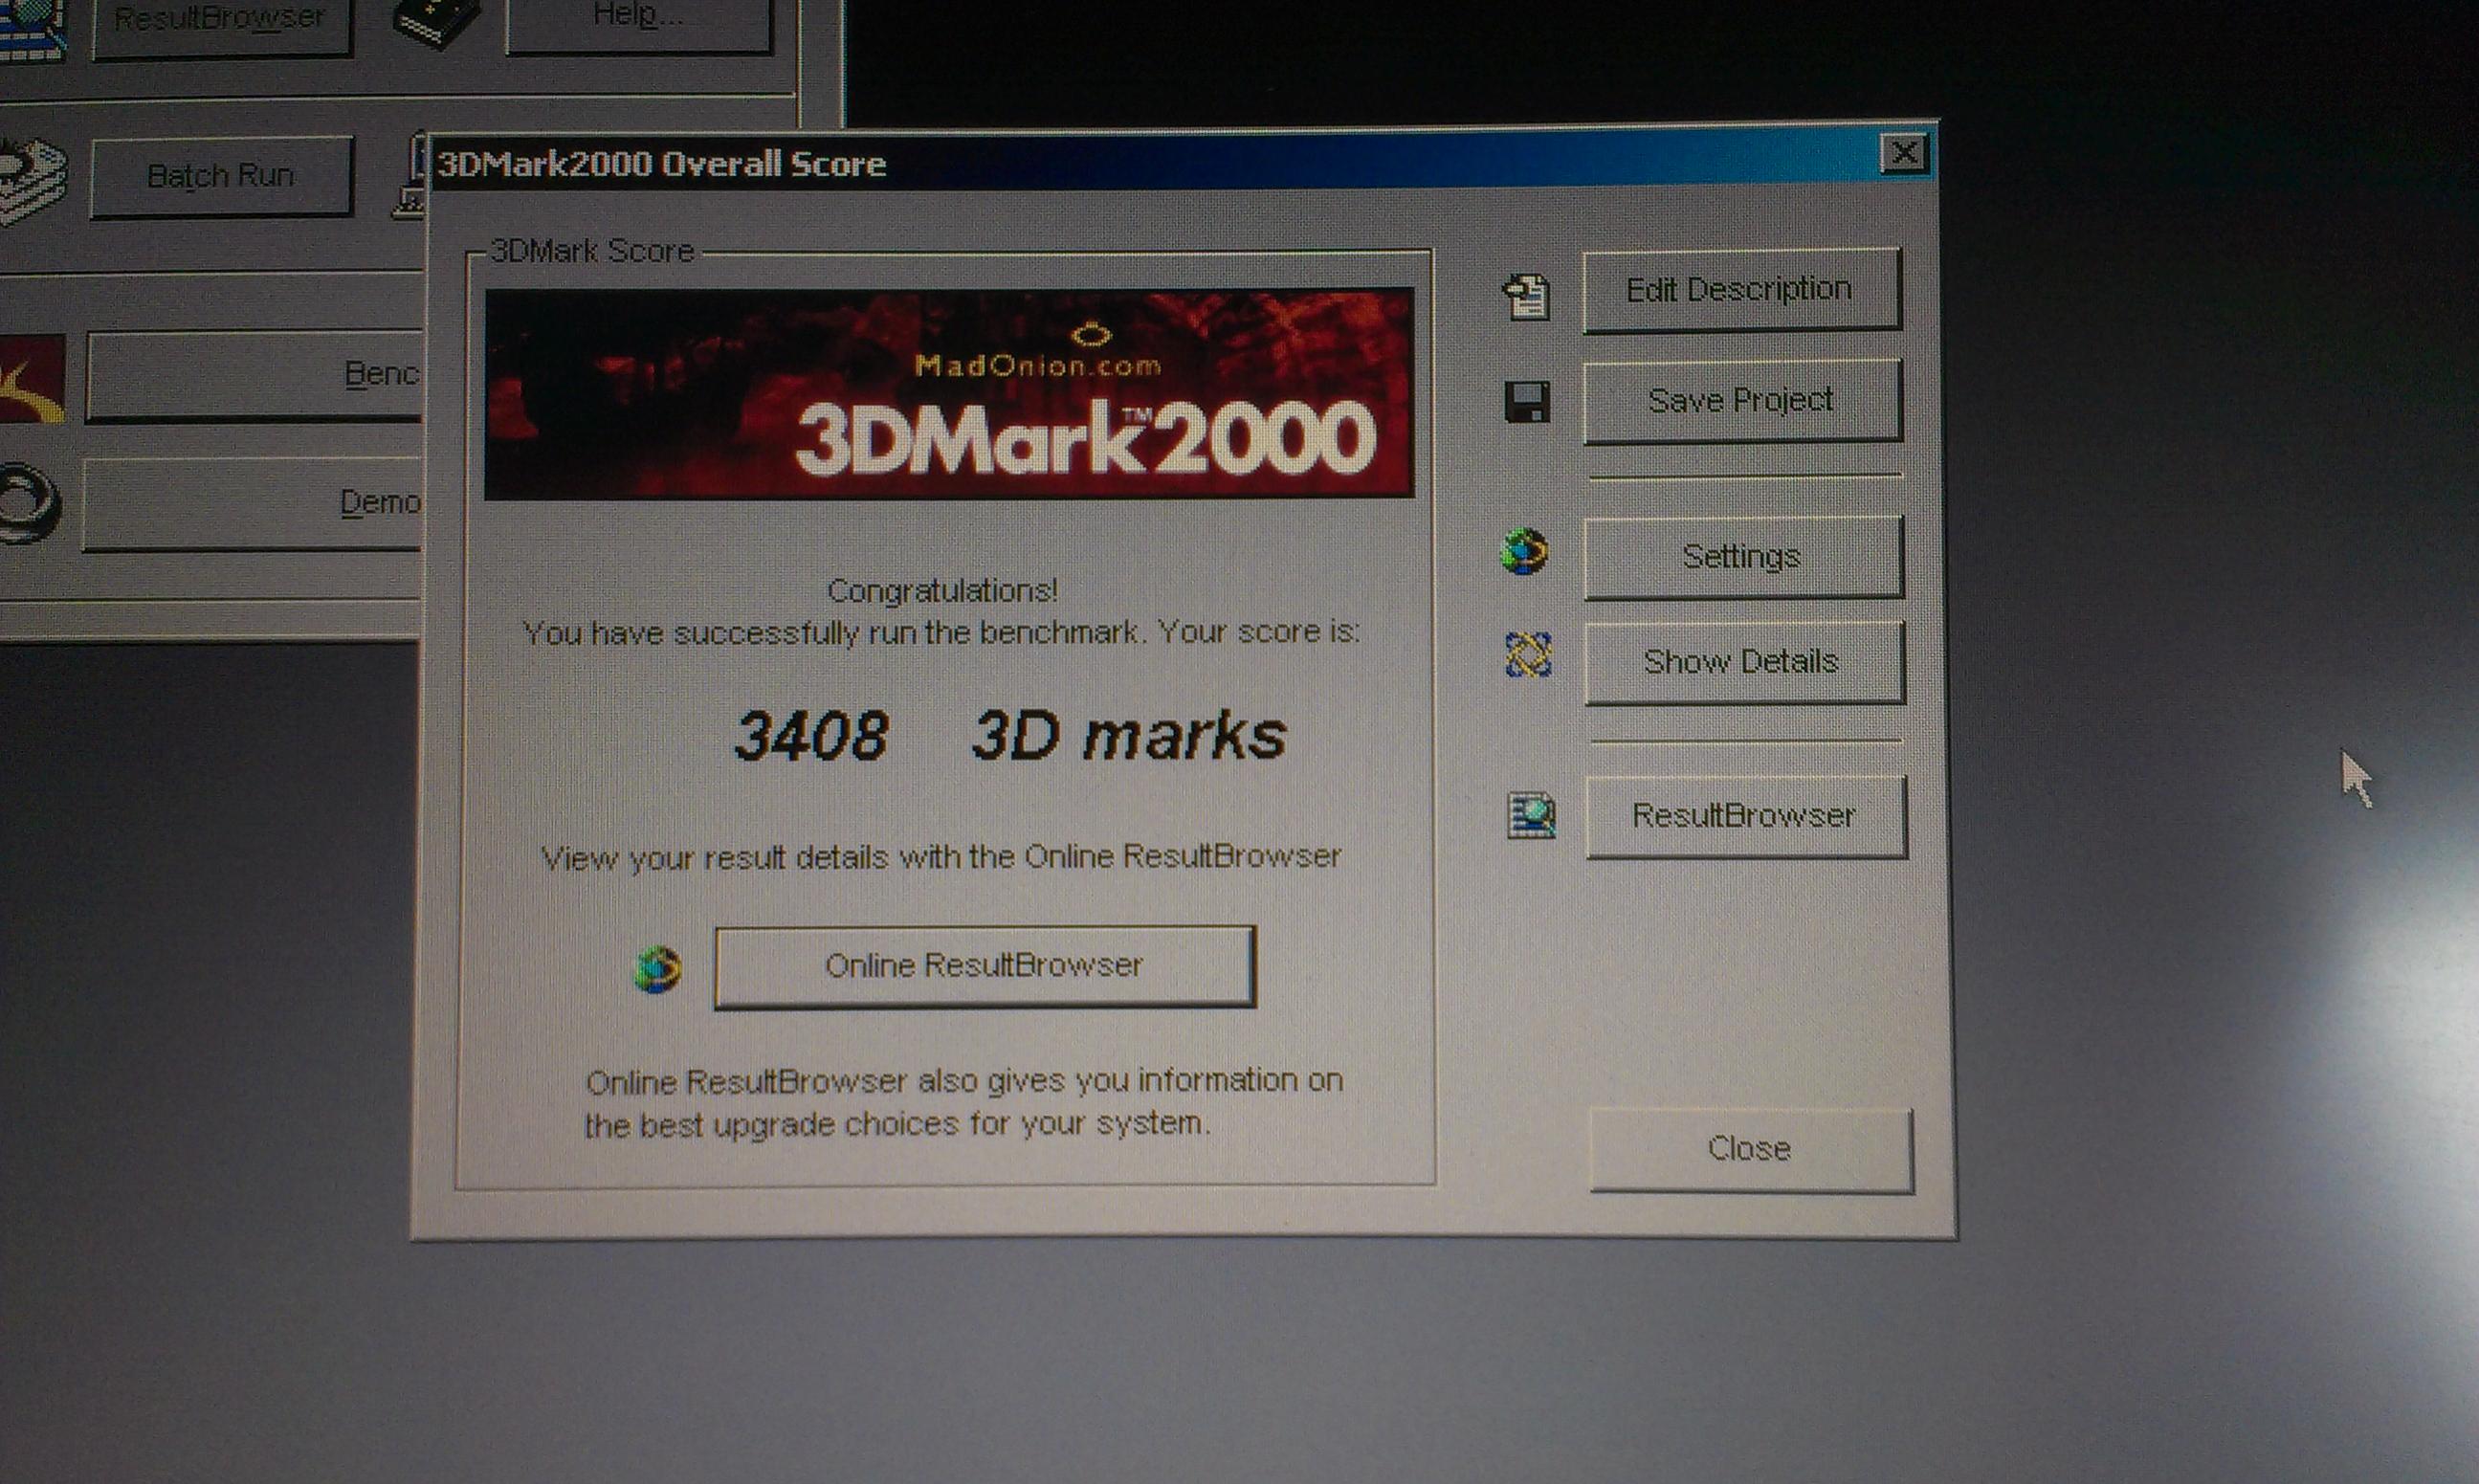This screenshot has height=1484, width=2479.
Task: Close the Overall Score dialog with X
Action: tap(1903, 154)
